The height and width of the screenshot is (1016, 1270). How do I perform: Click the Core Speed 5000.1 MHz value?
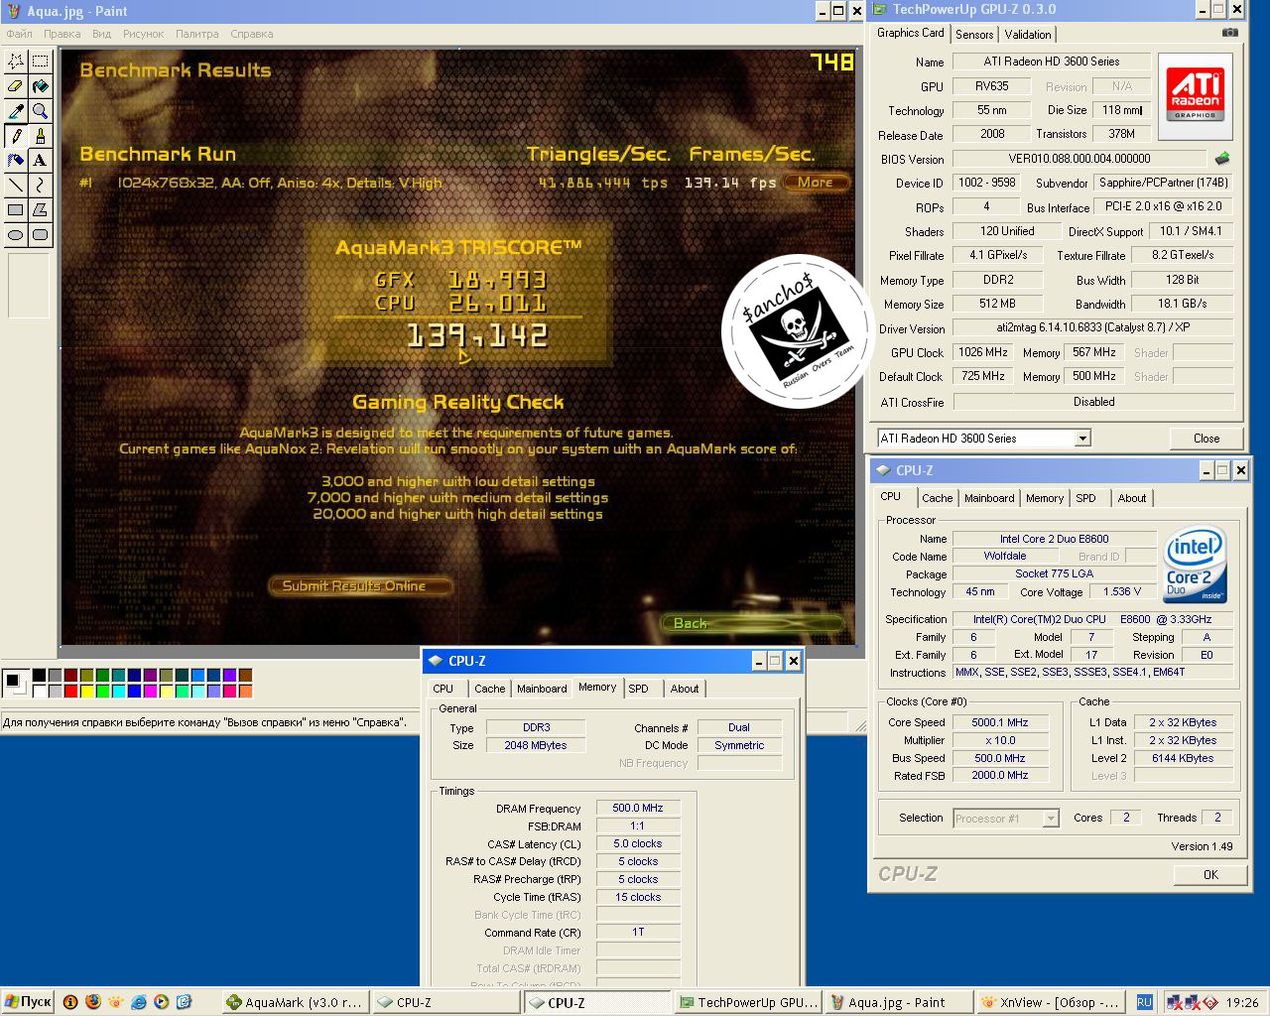tap(1000, 722)
